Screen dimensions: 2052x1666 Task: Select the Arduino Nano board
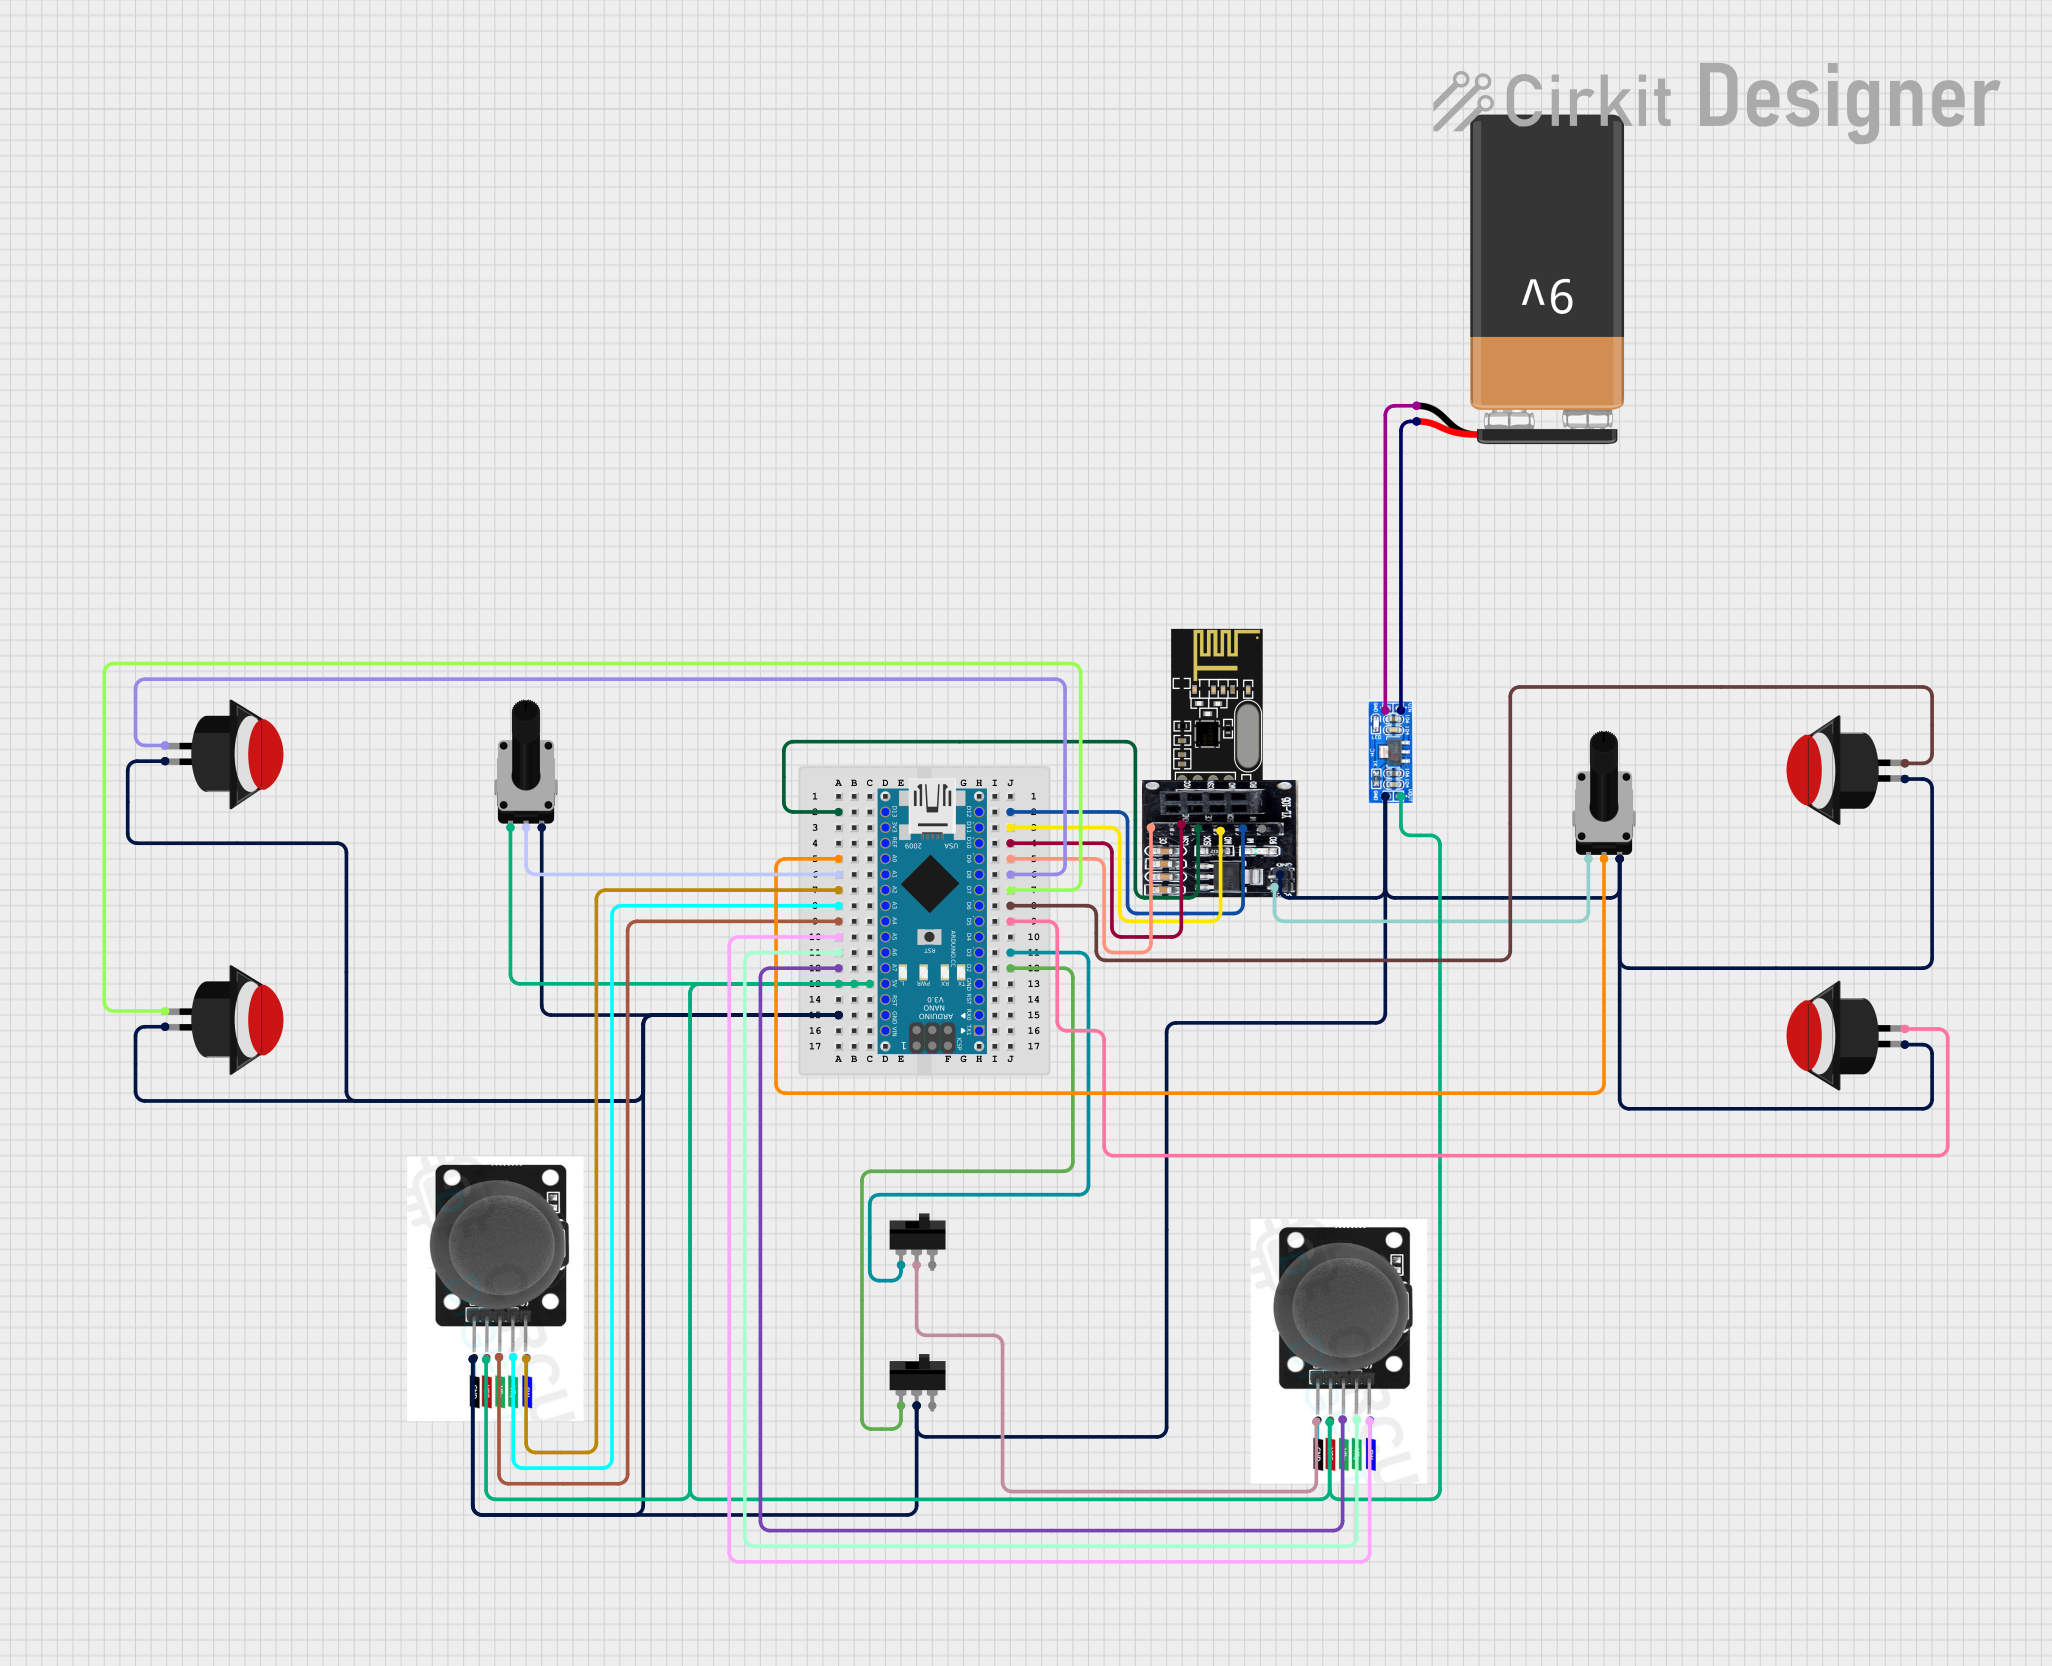(x=931, y=921)
